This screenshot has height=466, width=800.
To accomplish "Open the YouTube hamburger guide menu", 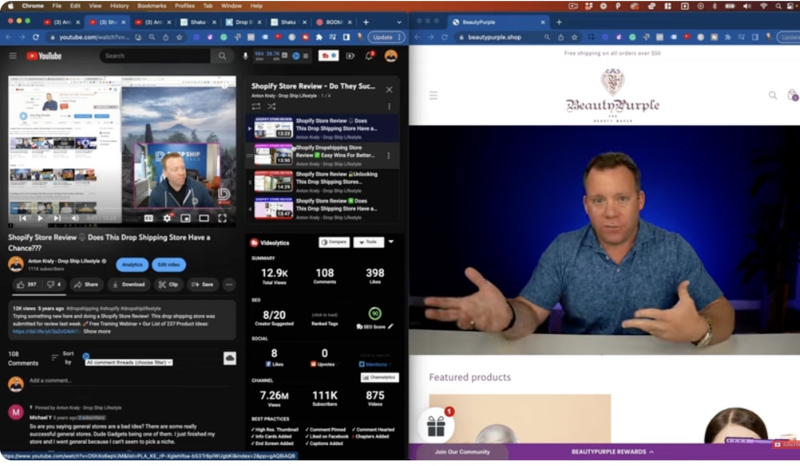I will click(13, 56).
